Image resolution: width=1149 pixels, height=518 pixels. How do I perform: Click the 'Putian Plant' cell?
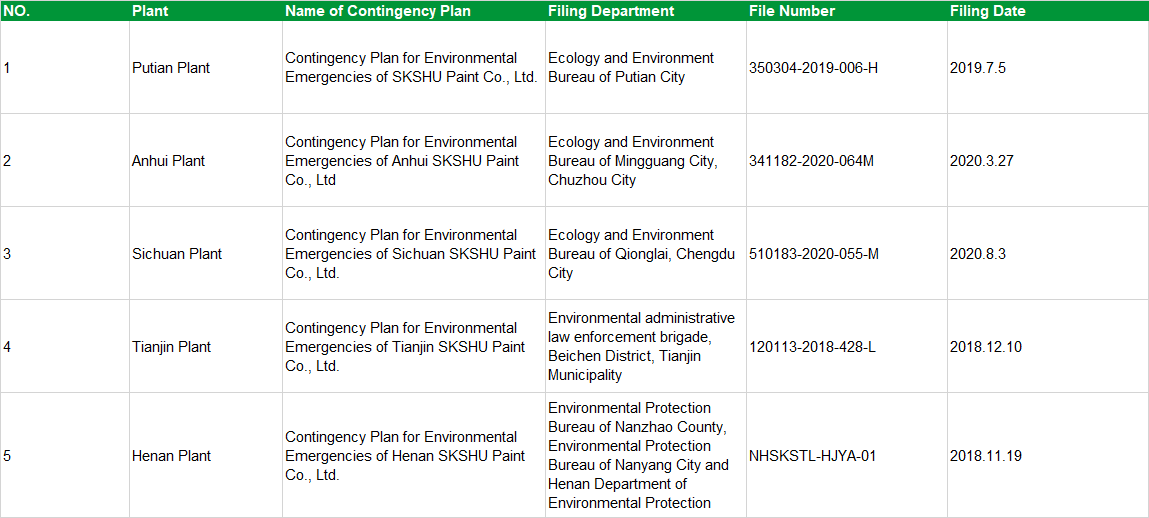(x=171, y=68)
